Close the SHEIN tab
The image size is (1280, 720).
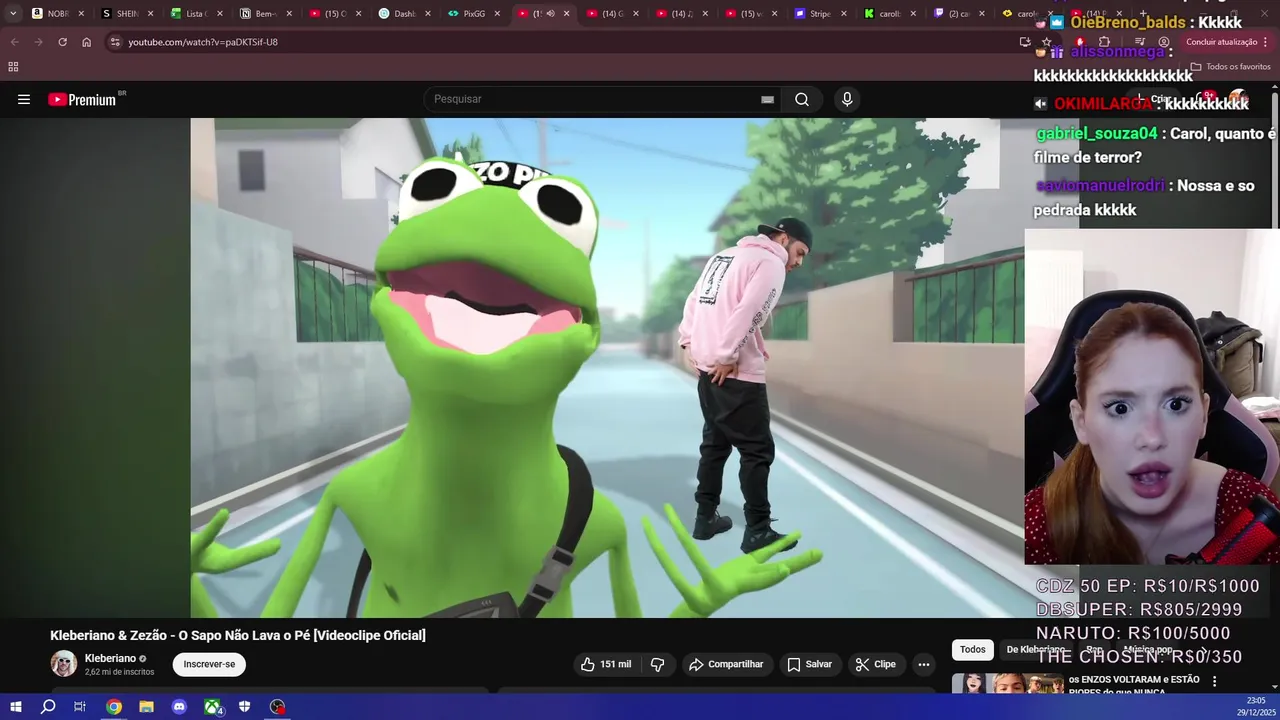click(151, 14)
